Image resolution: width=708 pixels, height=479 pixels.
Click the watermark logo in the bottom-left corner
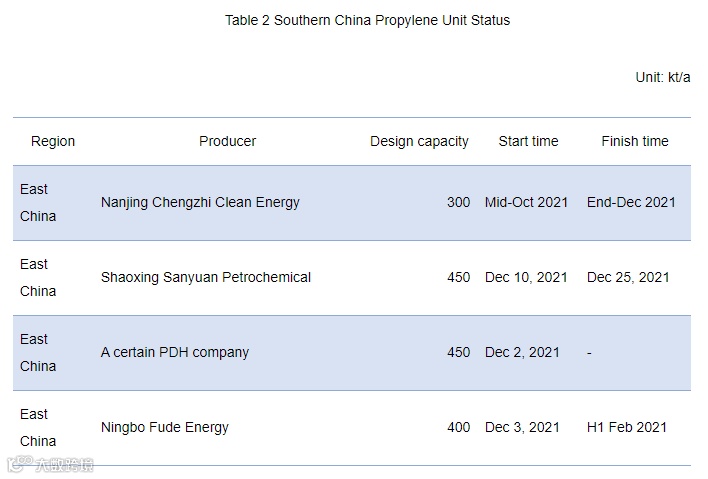pos(50,464)
